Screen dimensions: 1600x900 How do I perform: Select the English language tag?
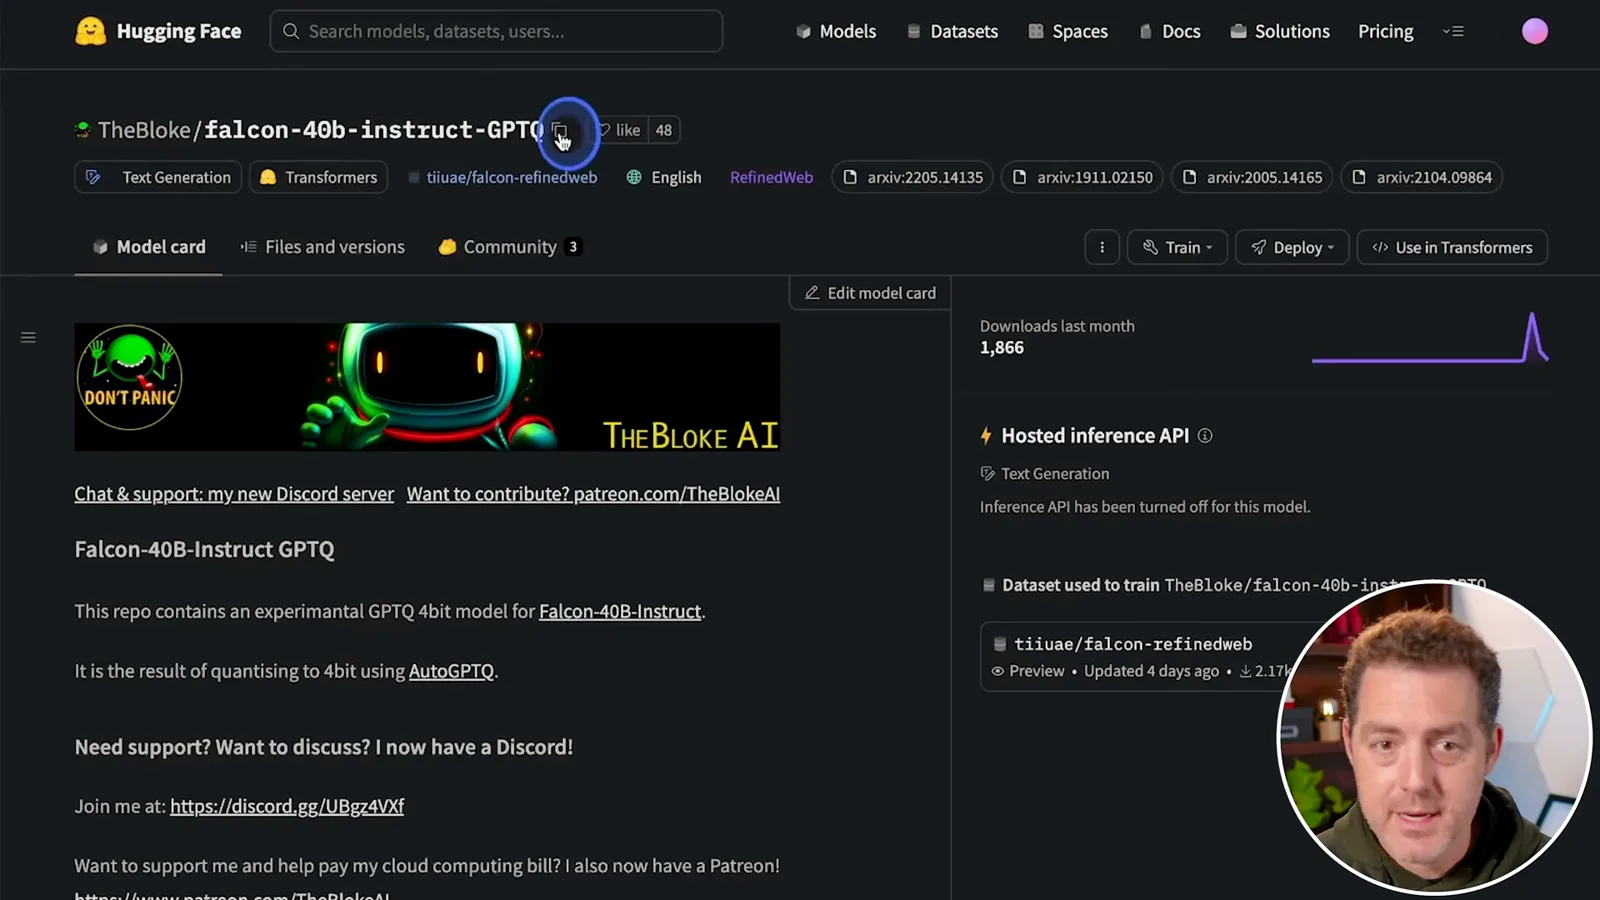pyautogui.click(x=664, y=177)
